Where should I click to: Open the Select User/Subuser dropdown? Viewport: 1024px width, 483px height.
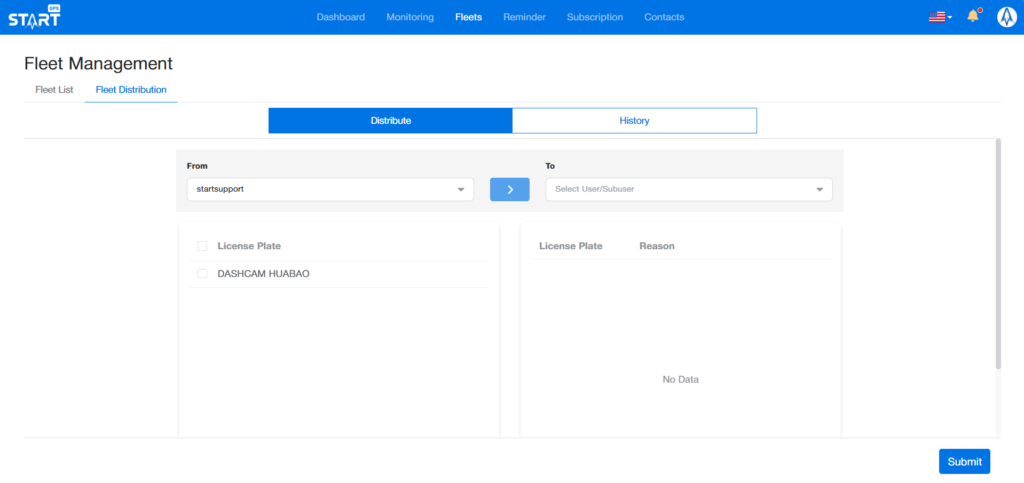[688, 189]
